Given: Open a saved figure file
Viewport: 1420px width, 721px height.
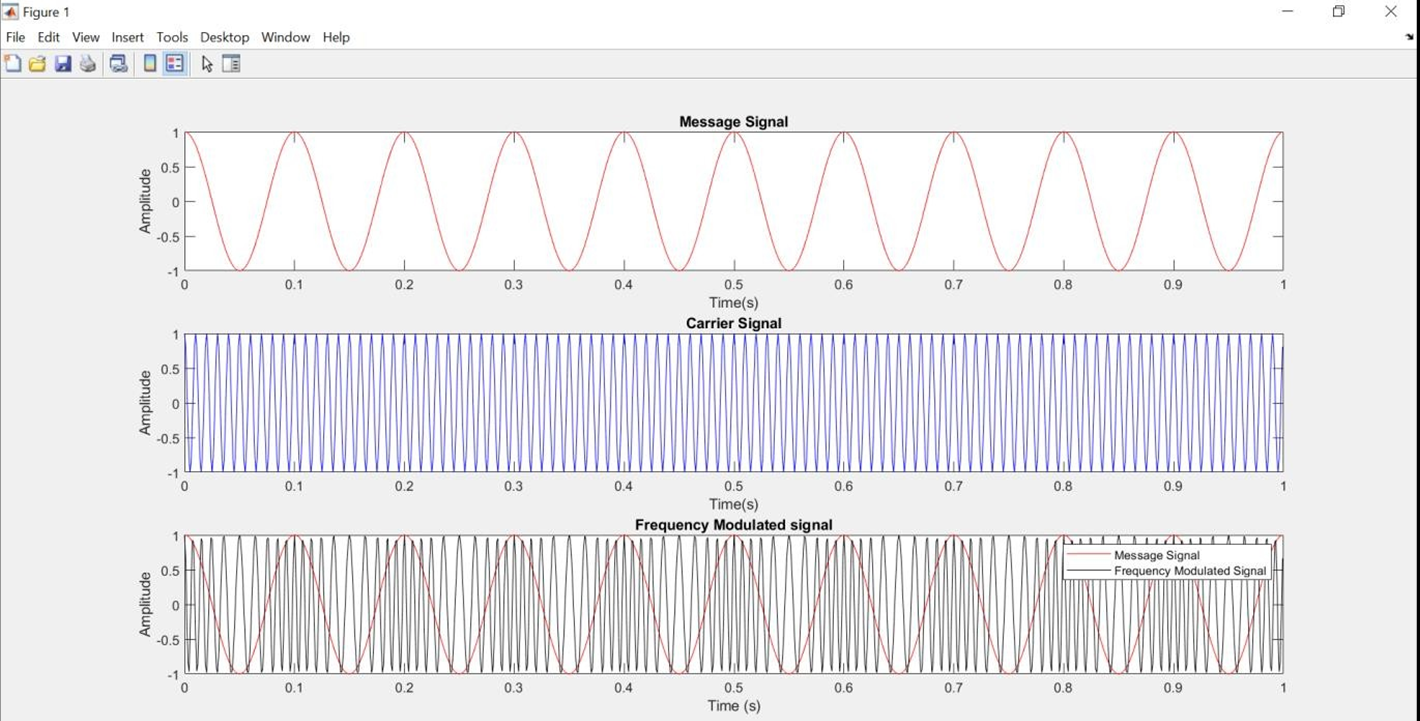Looking at the screenshot, I should pyautogui.click(x=37, y=63).
